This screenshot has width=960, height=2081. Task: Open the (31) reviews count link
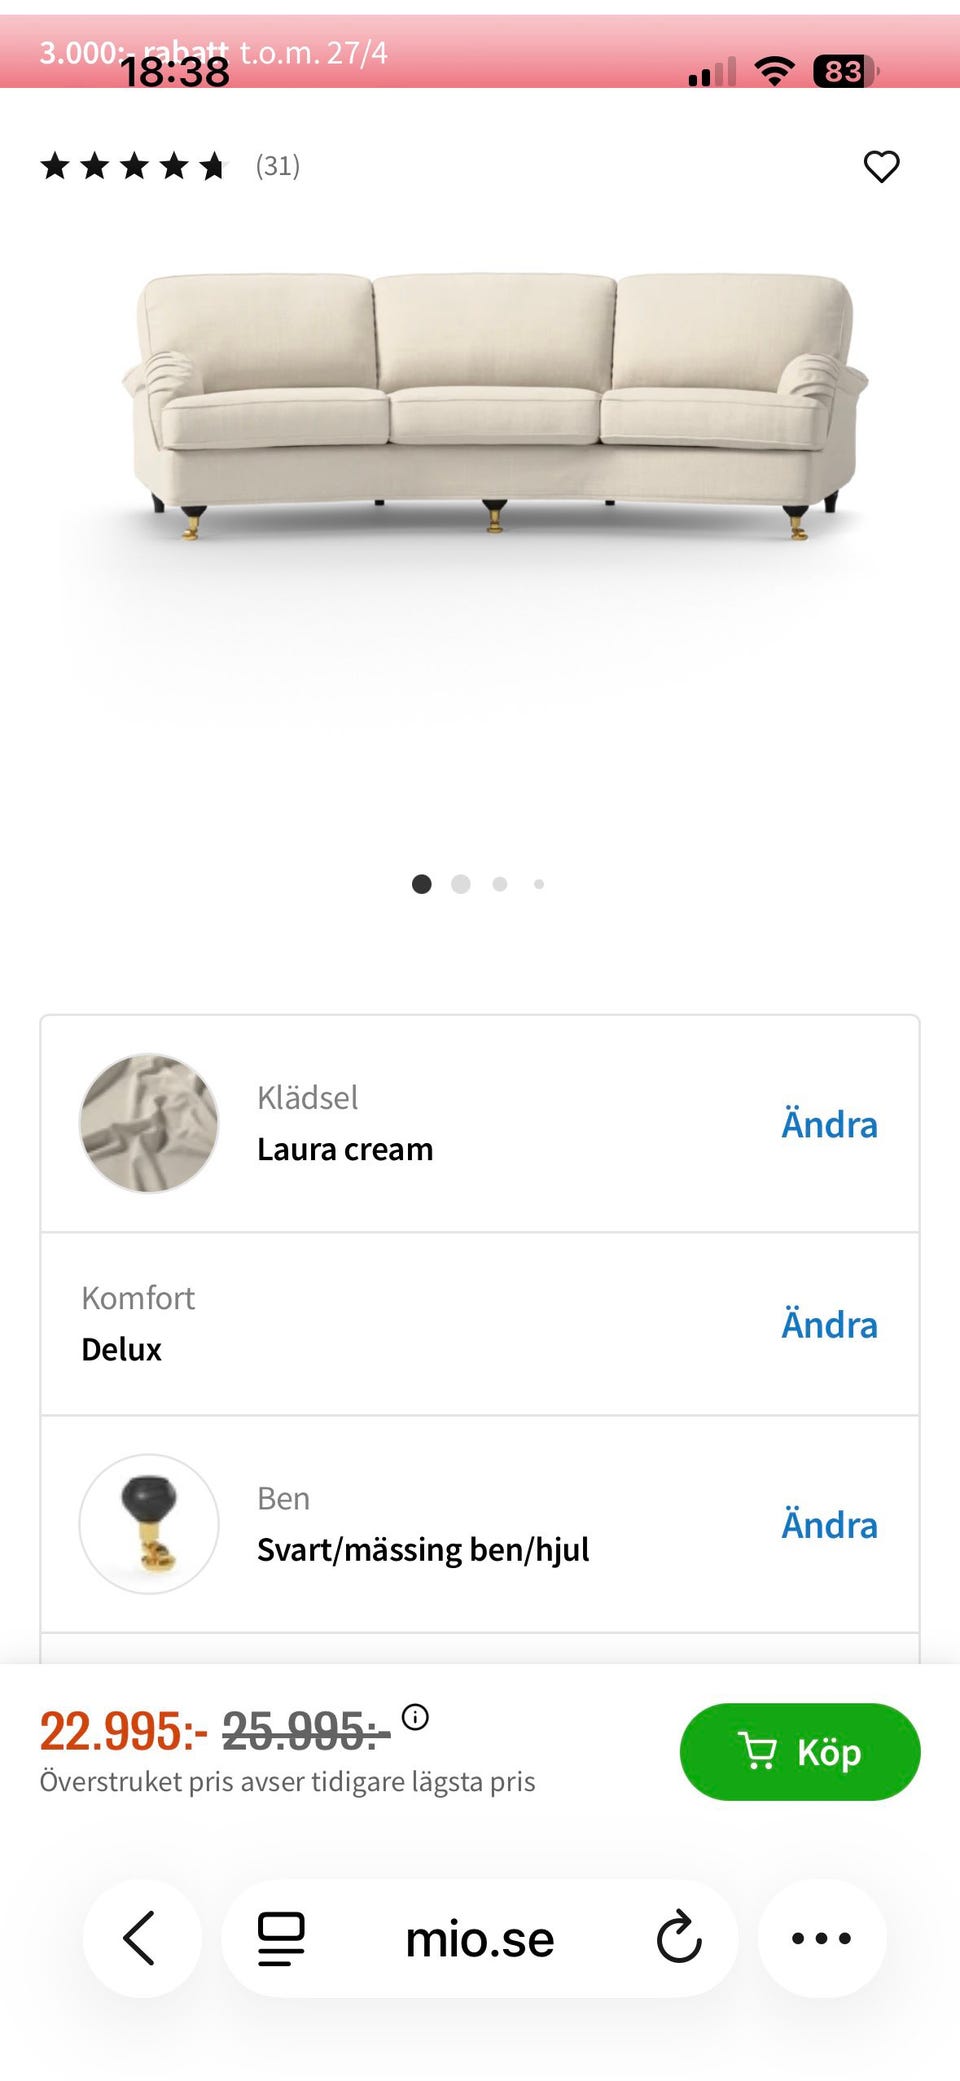click(278, 166)
